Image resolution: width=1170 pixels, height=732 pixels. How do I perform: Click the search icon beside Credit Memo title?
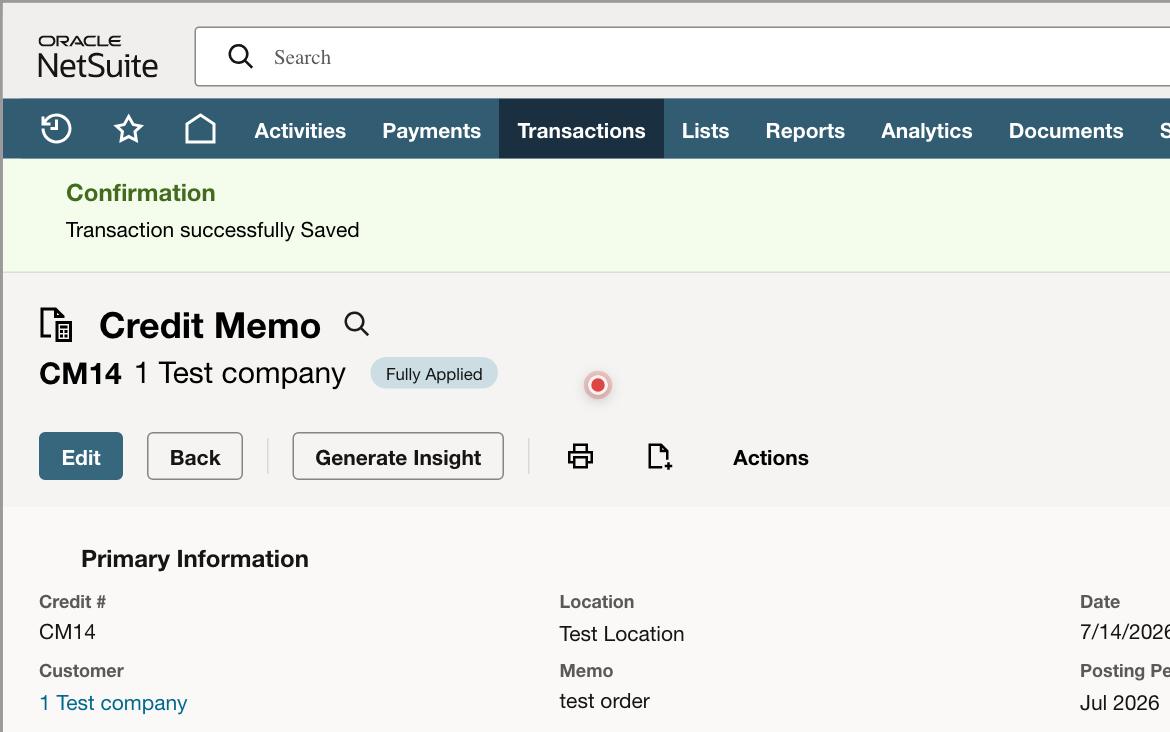[357, 324]
